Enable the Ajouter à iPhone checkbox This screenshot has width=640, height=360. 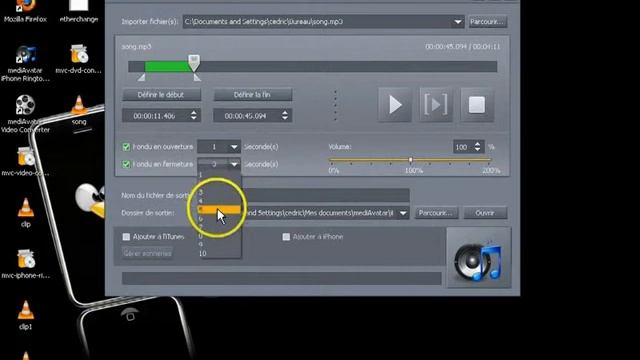[286, 237]
